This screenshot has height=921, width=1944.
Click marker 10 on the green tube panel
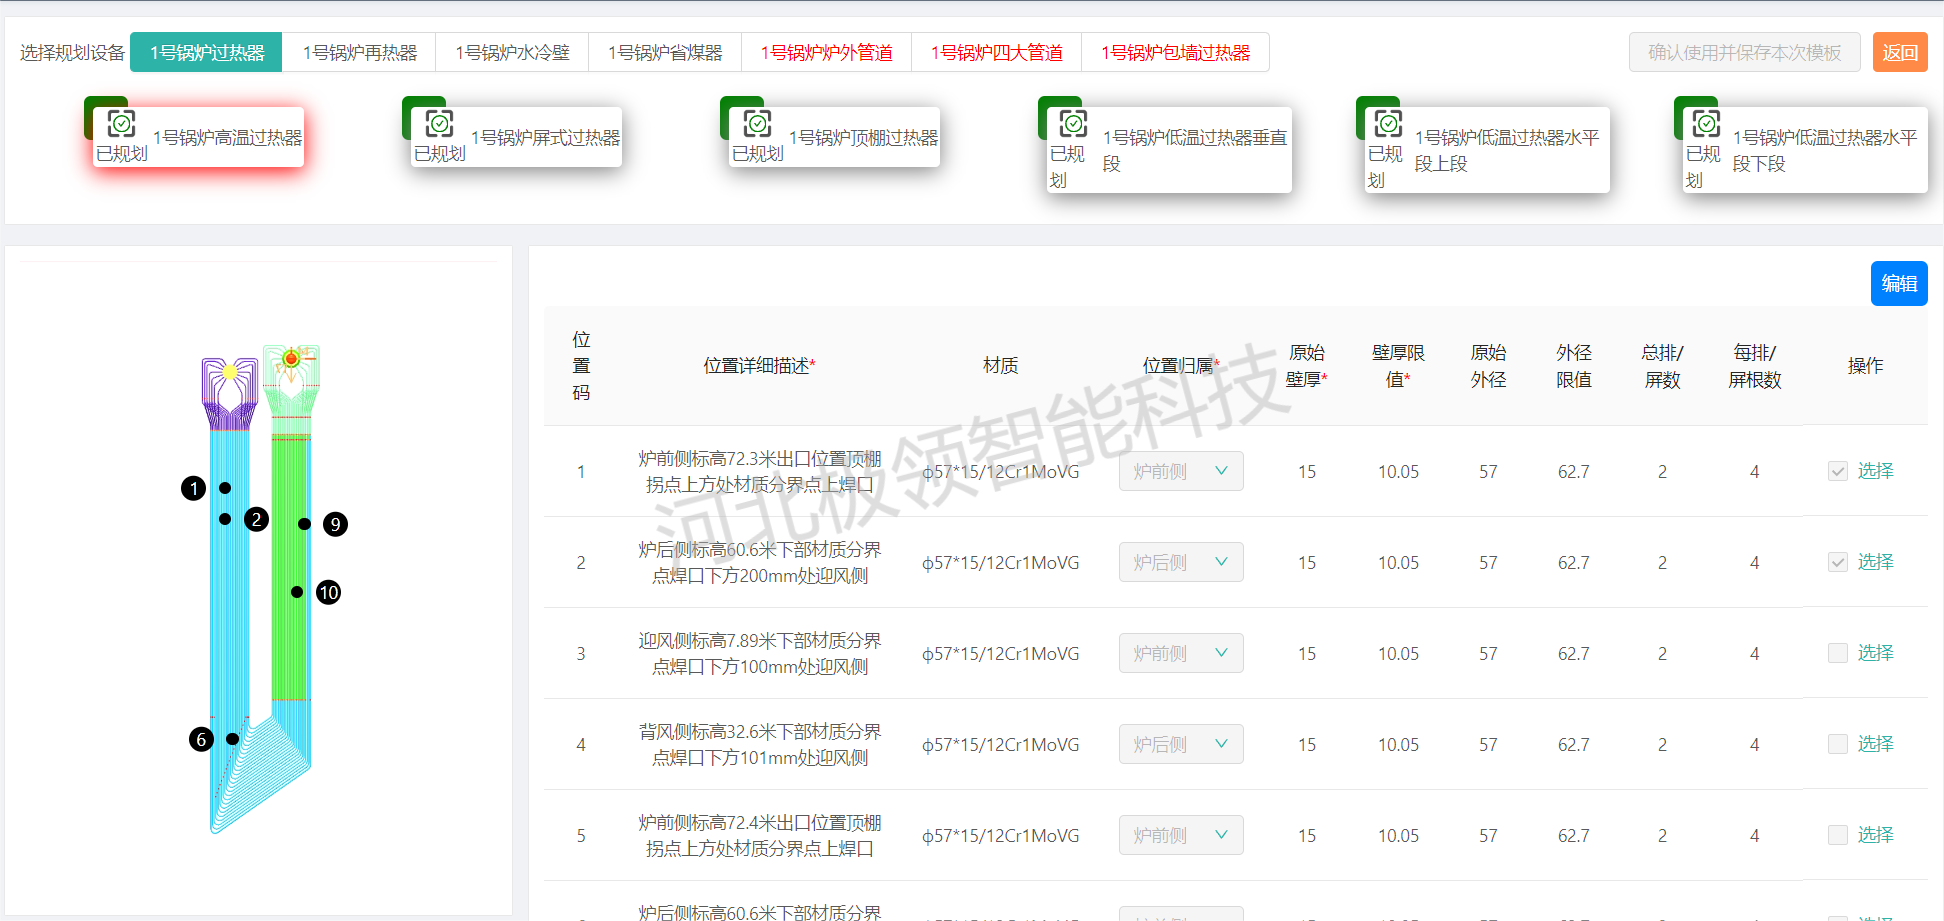tap(328, 592)
